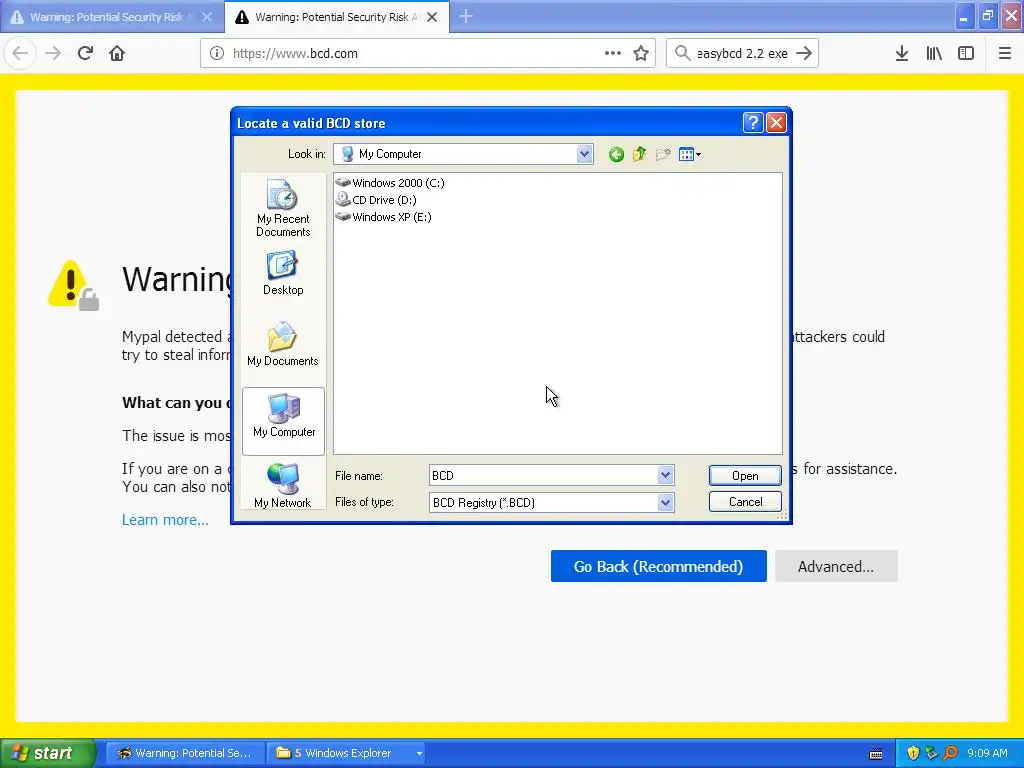The width and height of the screenshot is (1024, 768).
Task: Open the Windows Start menu
Action: (x=48, y=753)
